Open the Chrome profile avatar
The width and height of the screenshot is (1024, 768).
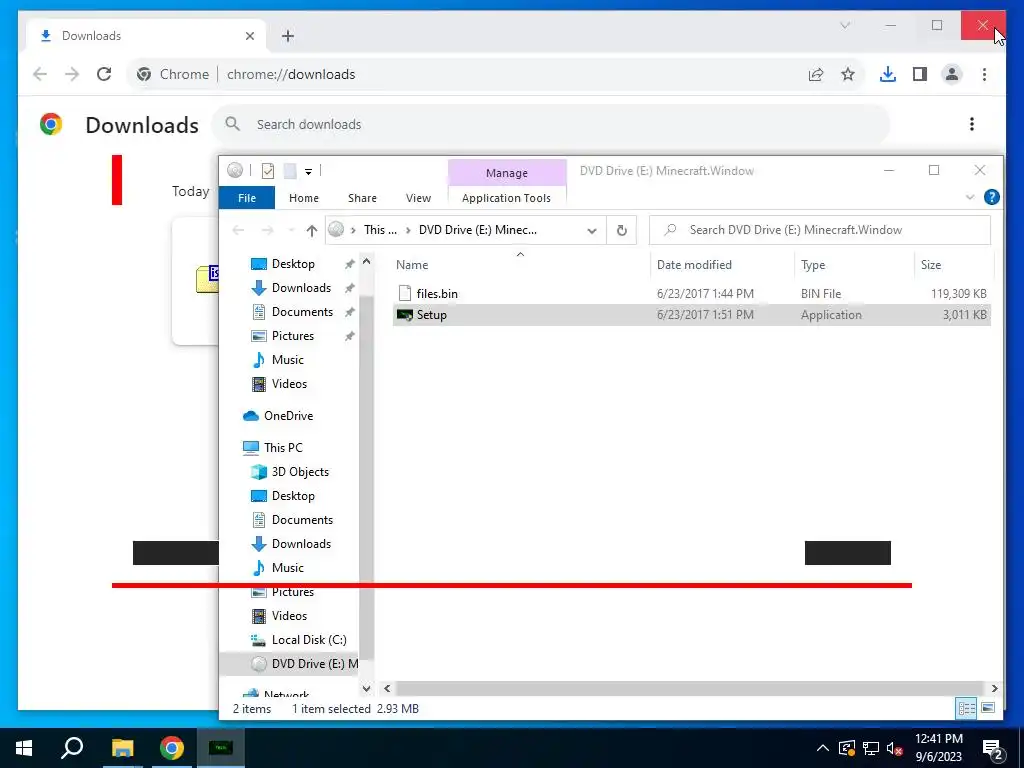click(952, 74)
